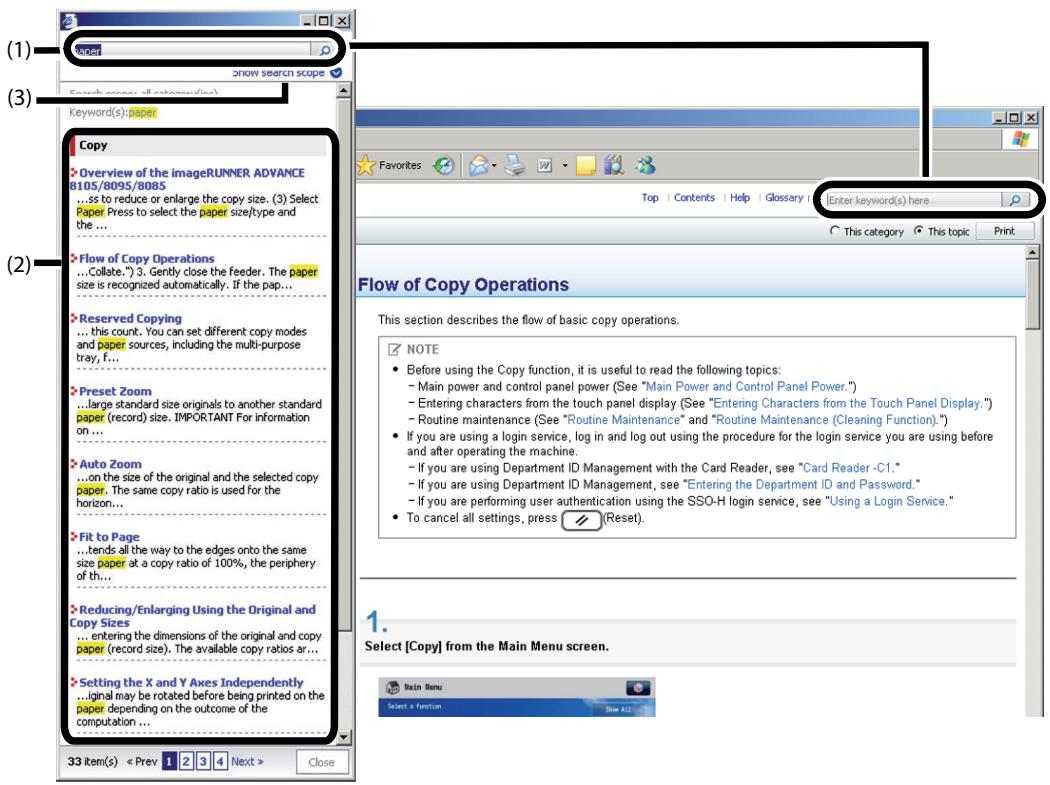
Task: Click the NOTE pencil icon
Action: coord(394,349)
